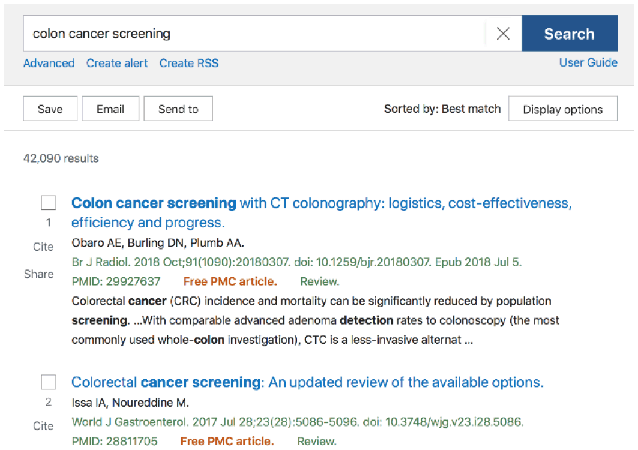Tick the checkbox for result 2
Image resolution: width=638 pixels, height=450 pixels.
click(48, 382)
